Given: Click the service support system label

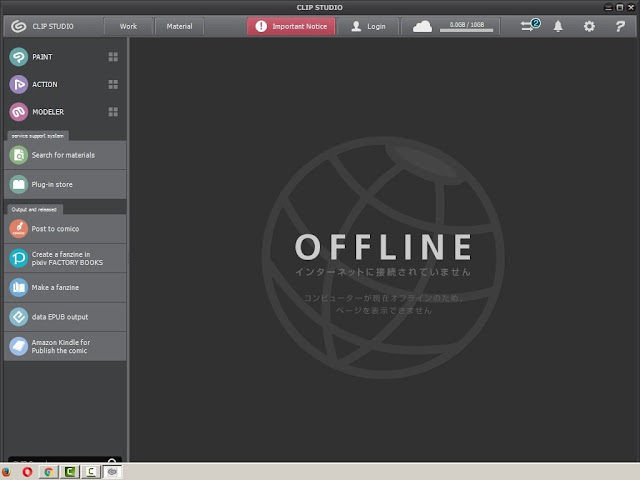Looking at the screenshot, I should 38,136.
